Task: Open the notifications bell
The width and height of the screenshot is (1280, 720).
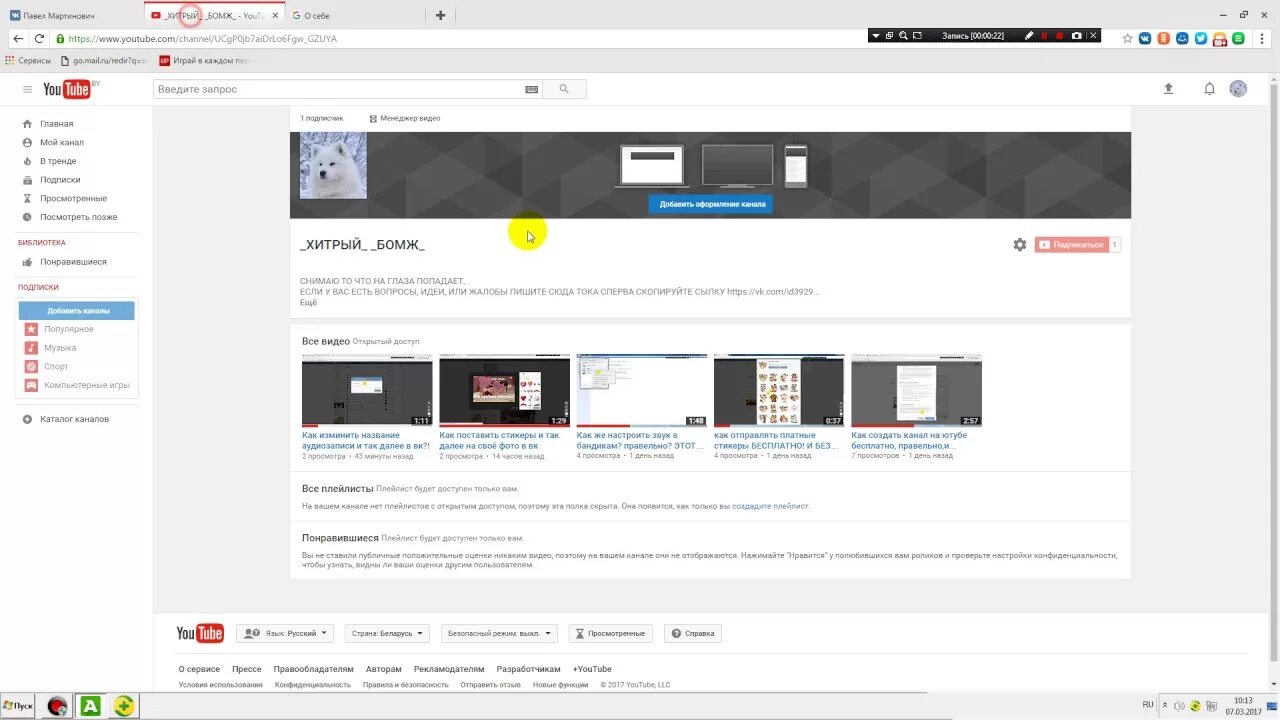Action: click(1209, 89)
